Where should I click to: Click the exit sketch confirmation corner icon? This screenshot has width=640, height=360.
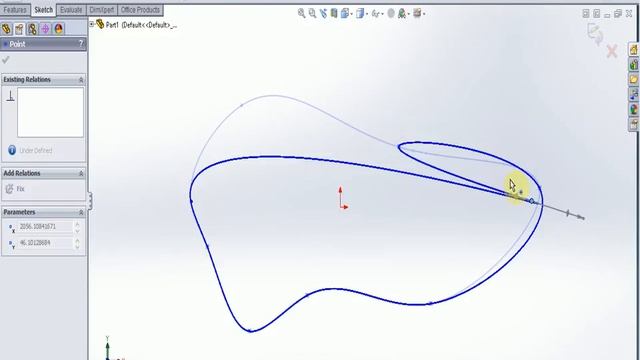tap(595, 33)
